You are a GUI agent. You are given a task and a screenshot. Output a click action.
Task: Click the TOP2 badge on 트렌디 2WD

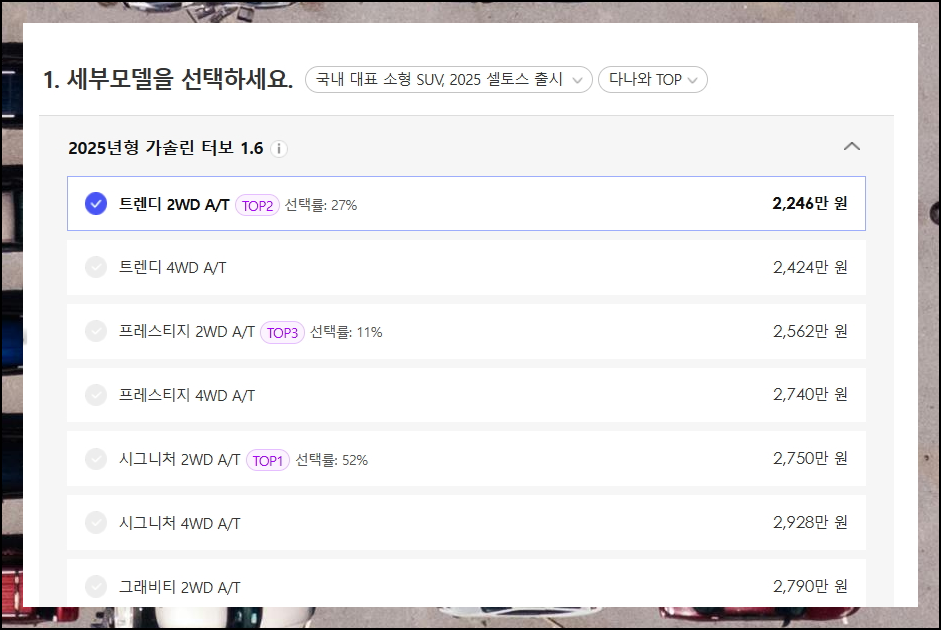[257, 205]
